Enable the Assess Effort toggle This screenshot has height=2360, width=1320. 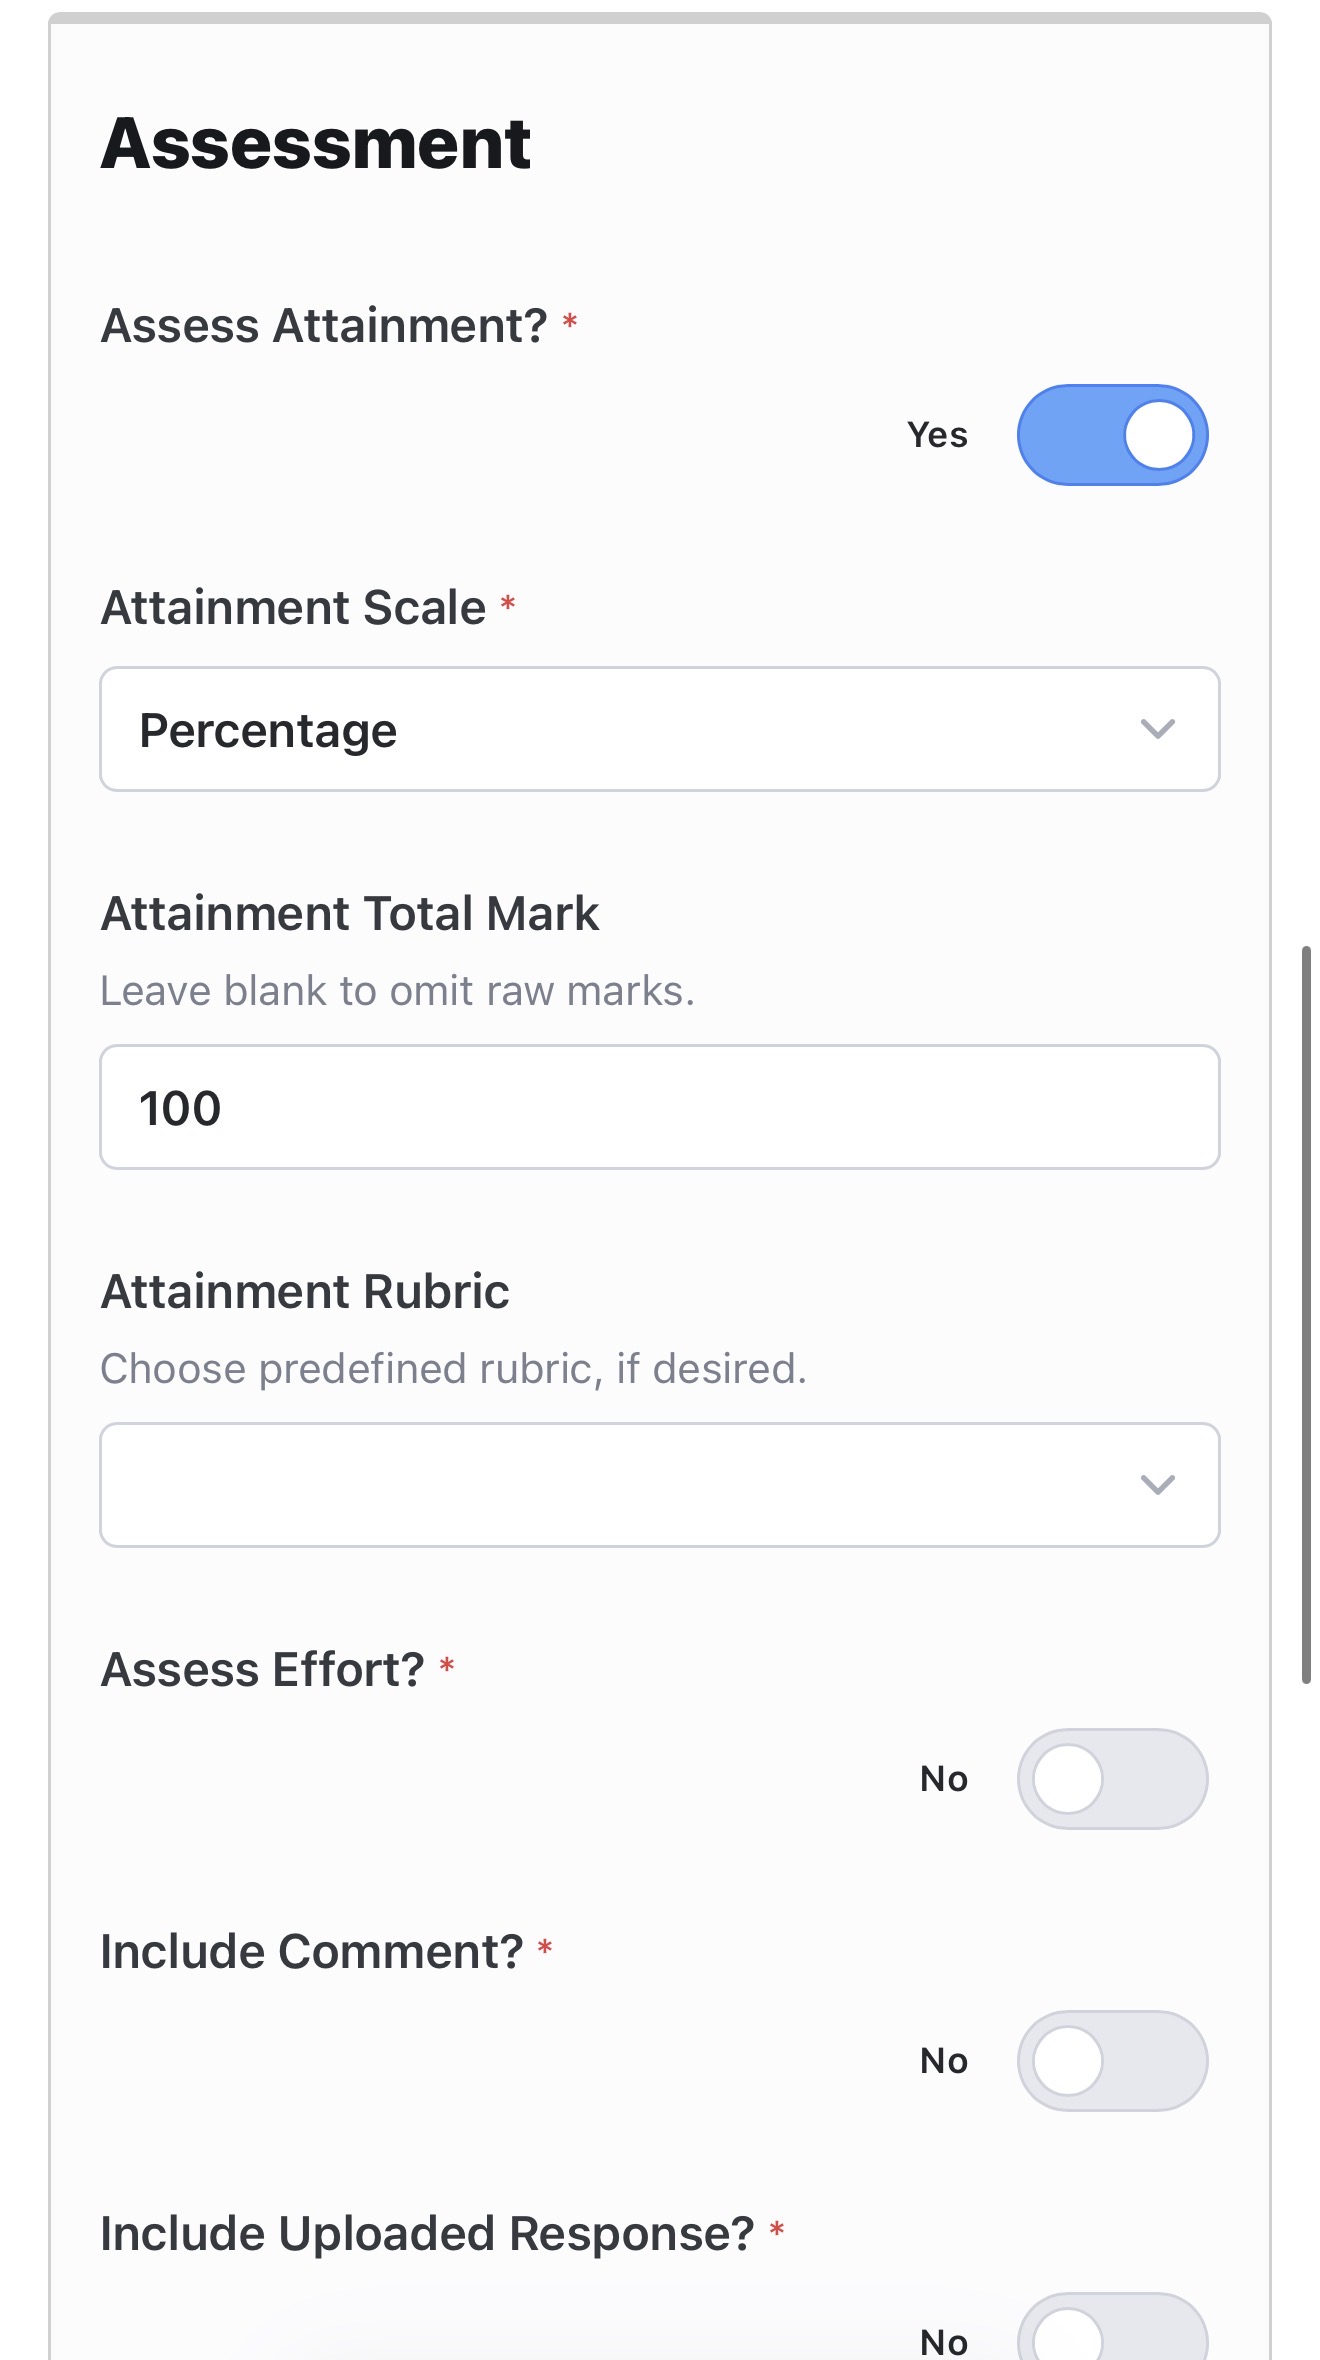click(x=1112, y=1779)
